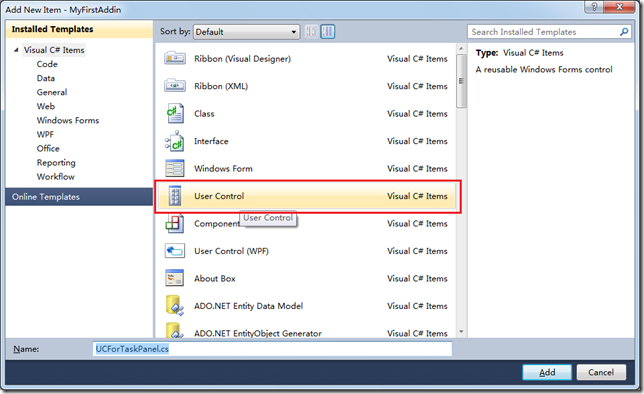Click the User Control (WPF) icon
The width and height of the screenshot is (644, 394).
pyautogui.click(x=175, y=251)
